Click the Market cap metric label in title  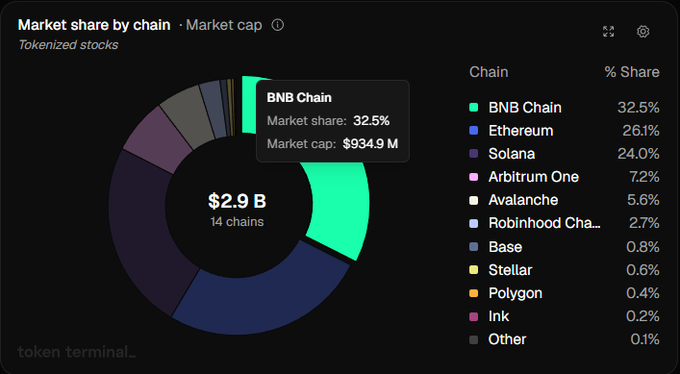point(224,25)
